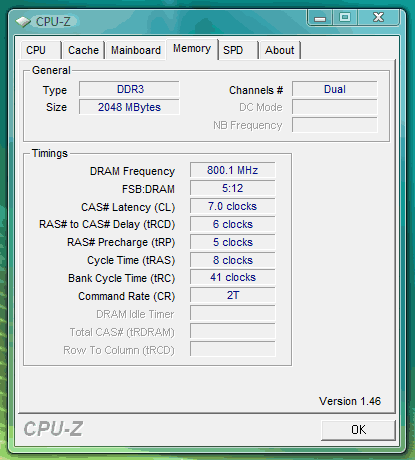Switch to the CPU tab

click(x=41, y=50)
